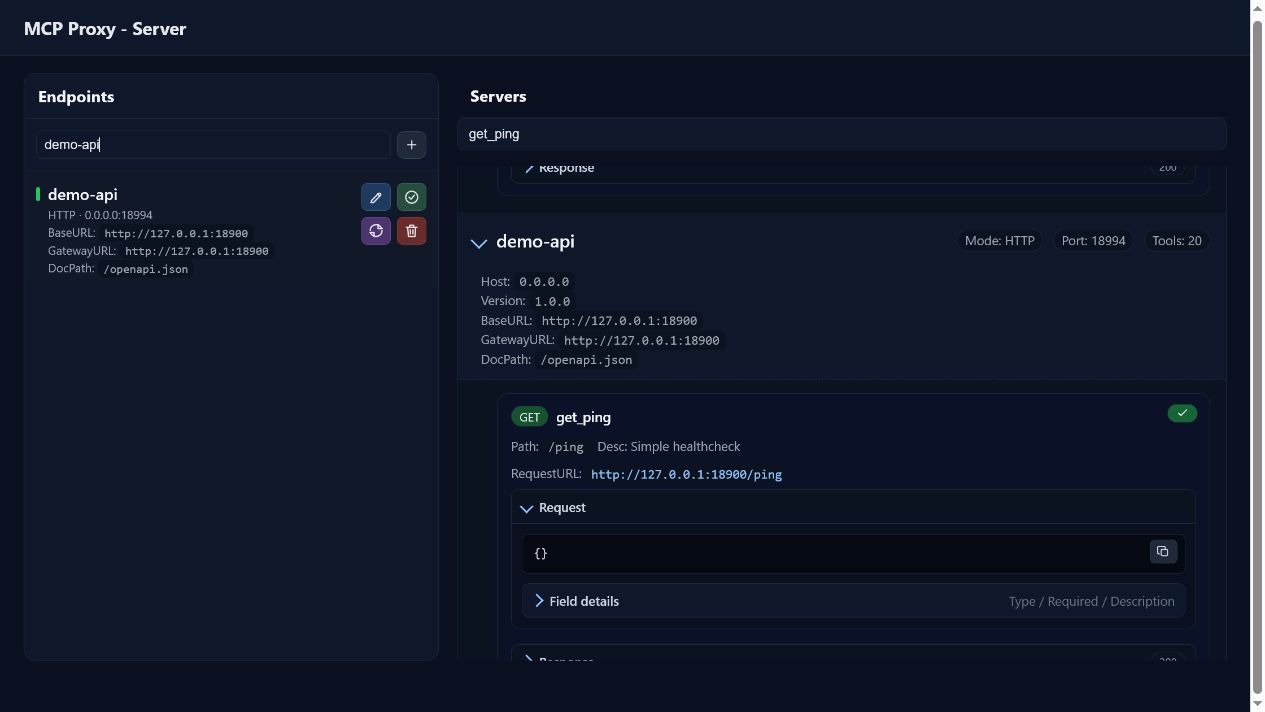
Task: Click GatewayURL value in the server details
Action: click(642, 340)
